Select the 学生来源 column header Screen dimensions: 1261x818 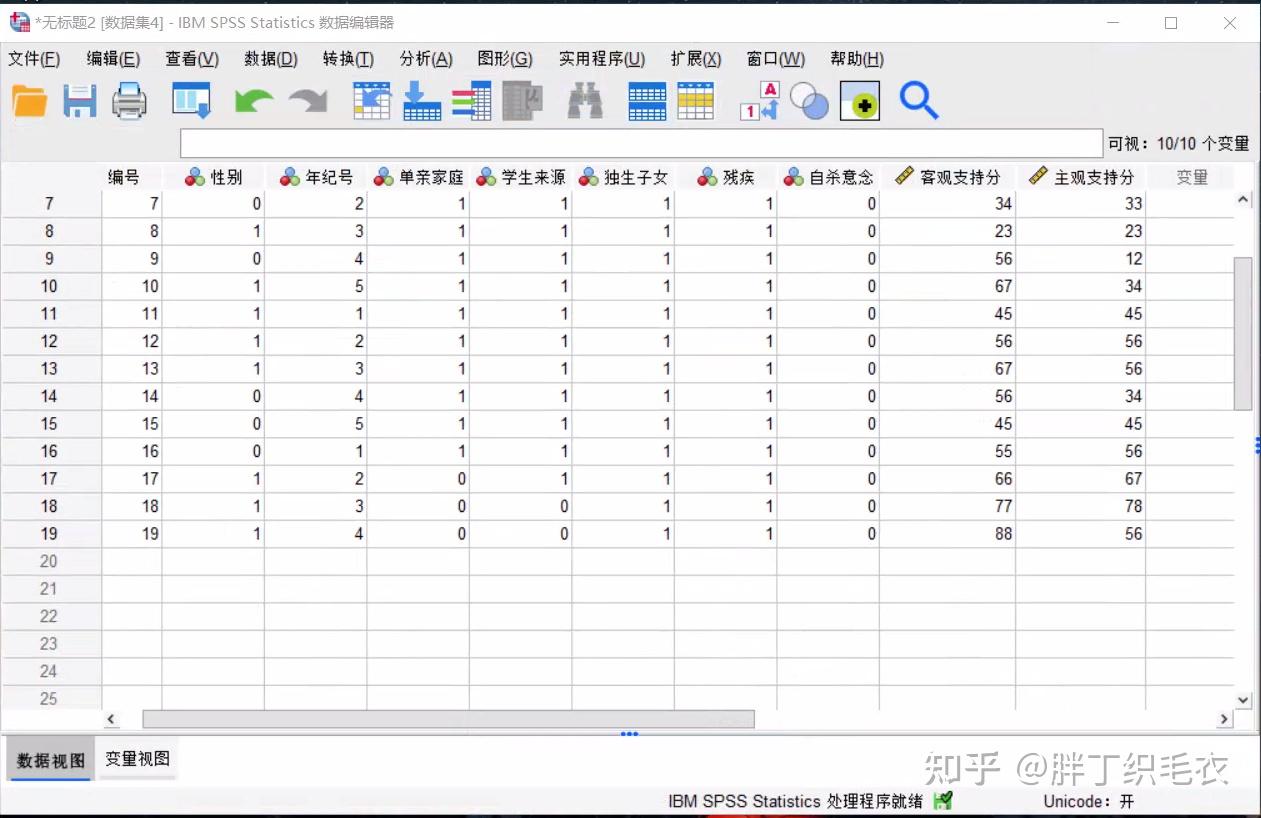pos(521,177)
